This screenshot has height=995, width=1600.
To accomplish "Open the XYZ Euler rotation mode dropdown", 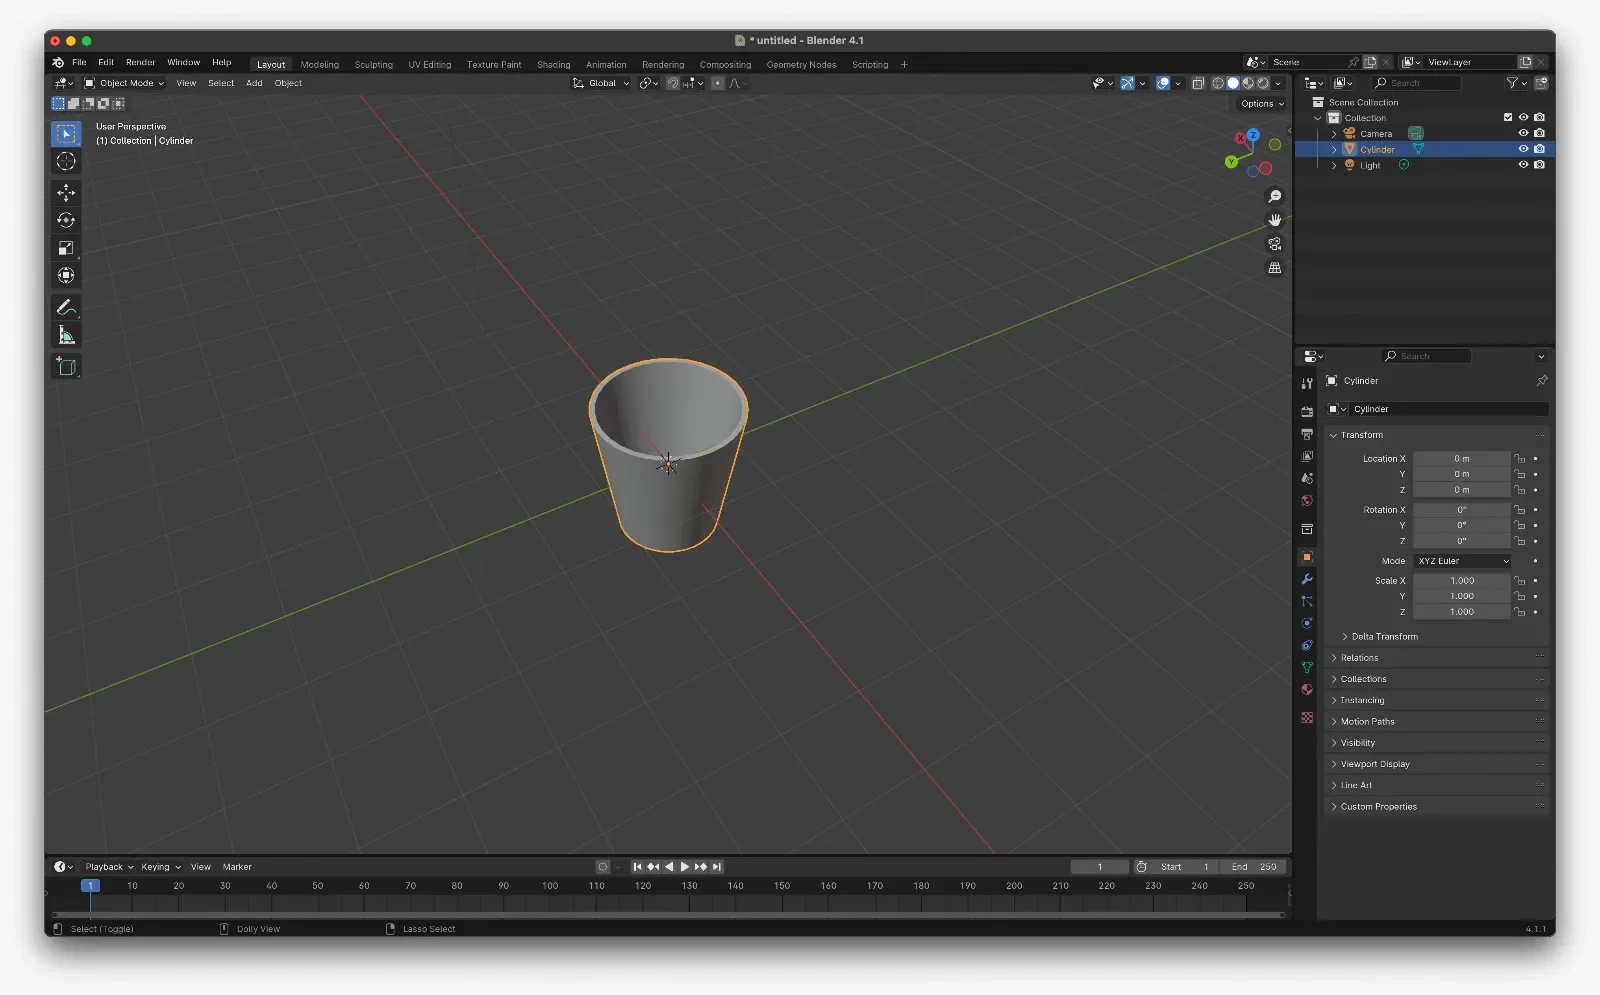I will coord(1462,561).
